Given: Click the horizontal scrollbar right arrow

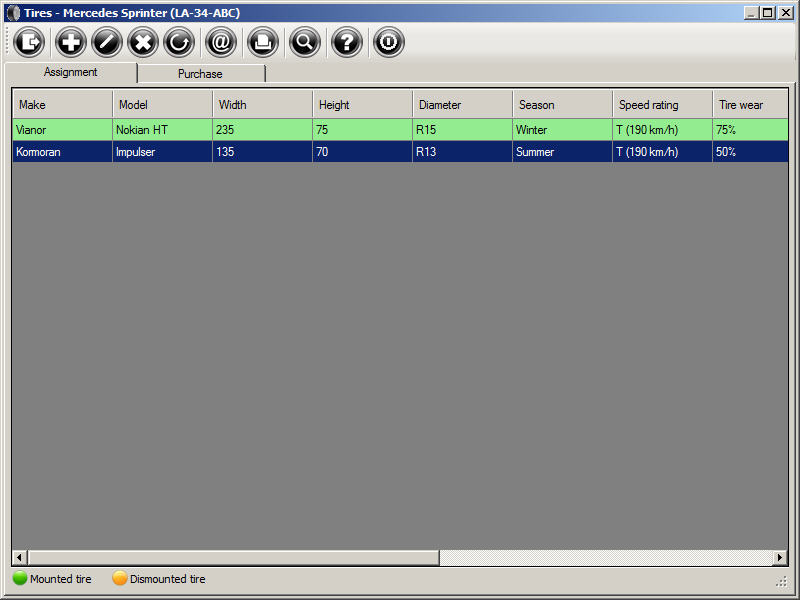Looking at the screenshot, I should 780,557.
